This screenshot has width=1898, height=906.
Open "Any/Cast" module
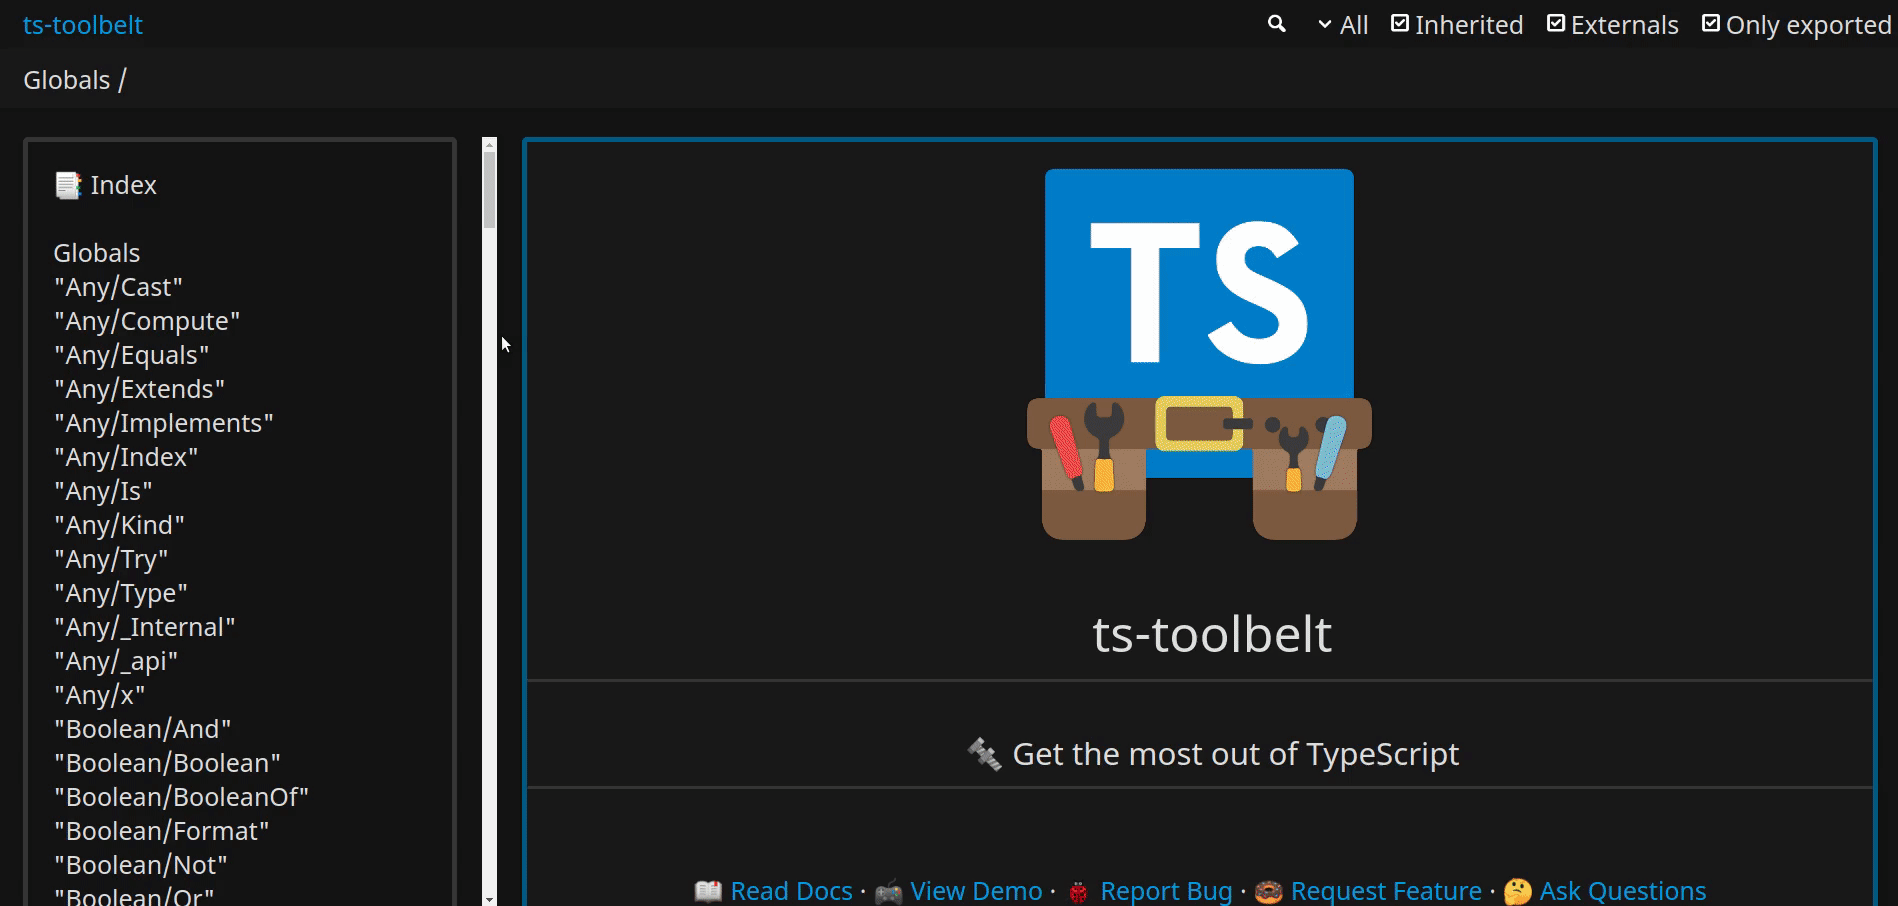119,287
